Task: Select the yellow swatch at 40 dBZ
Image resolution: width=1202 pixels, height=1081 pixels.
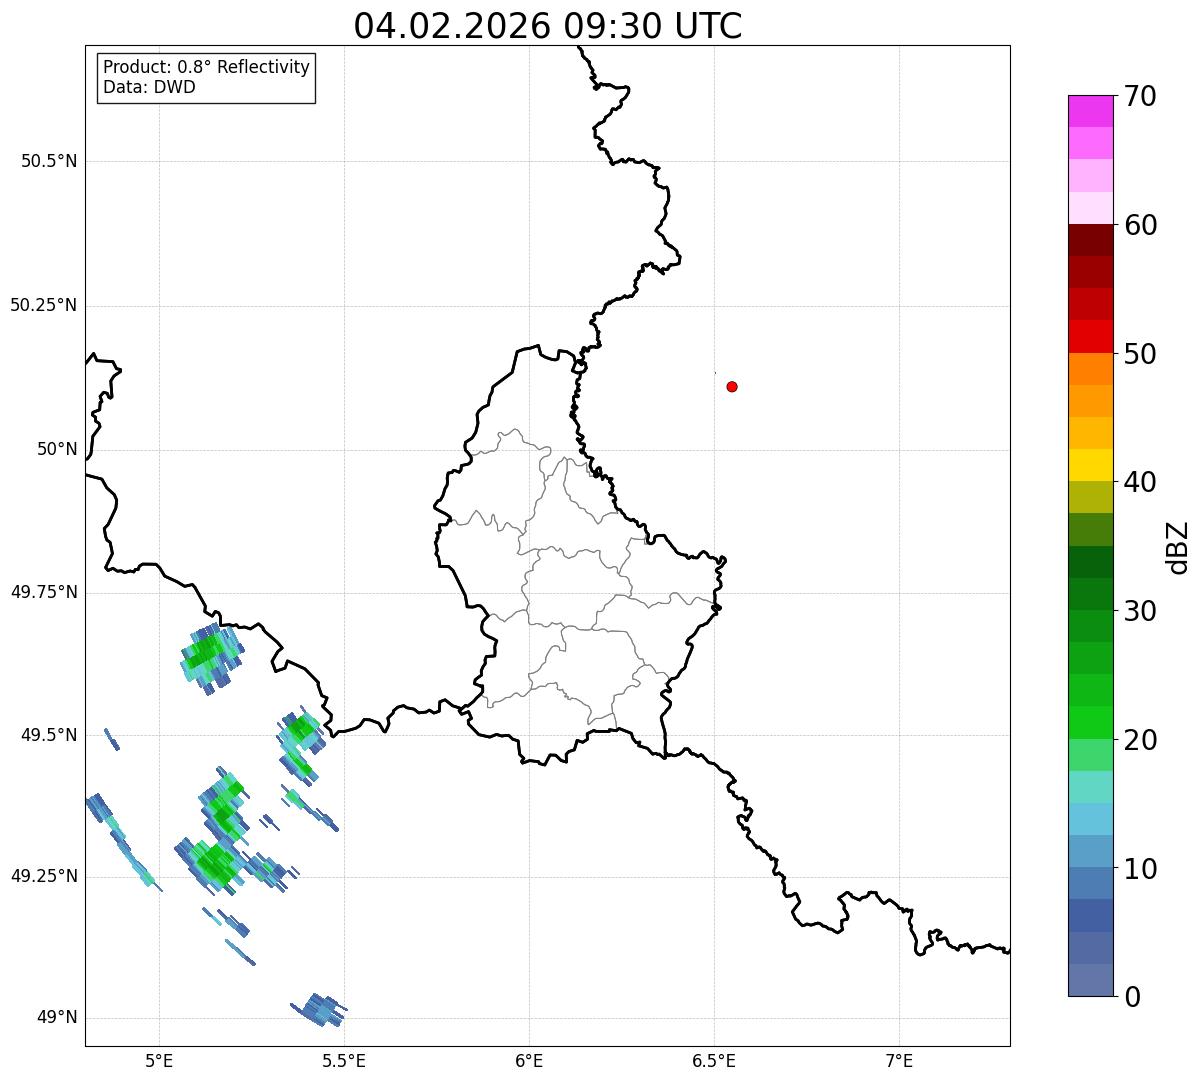Action: point(1090,465)
